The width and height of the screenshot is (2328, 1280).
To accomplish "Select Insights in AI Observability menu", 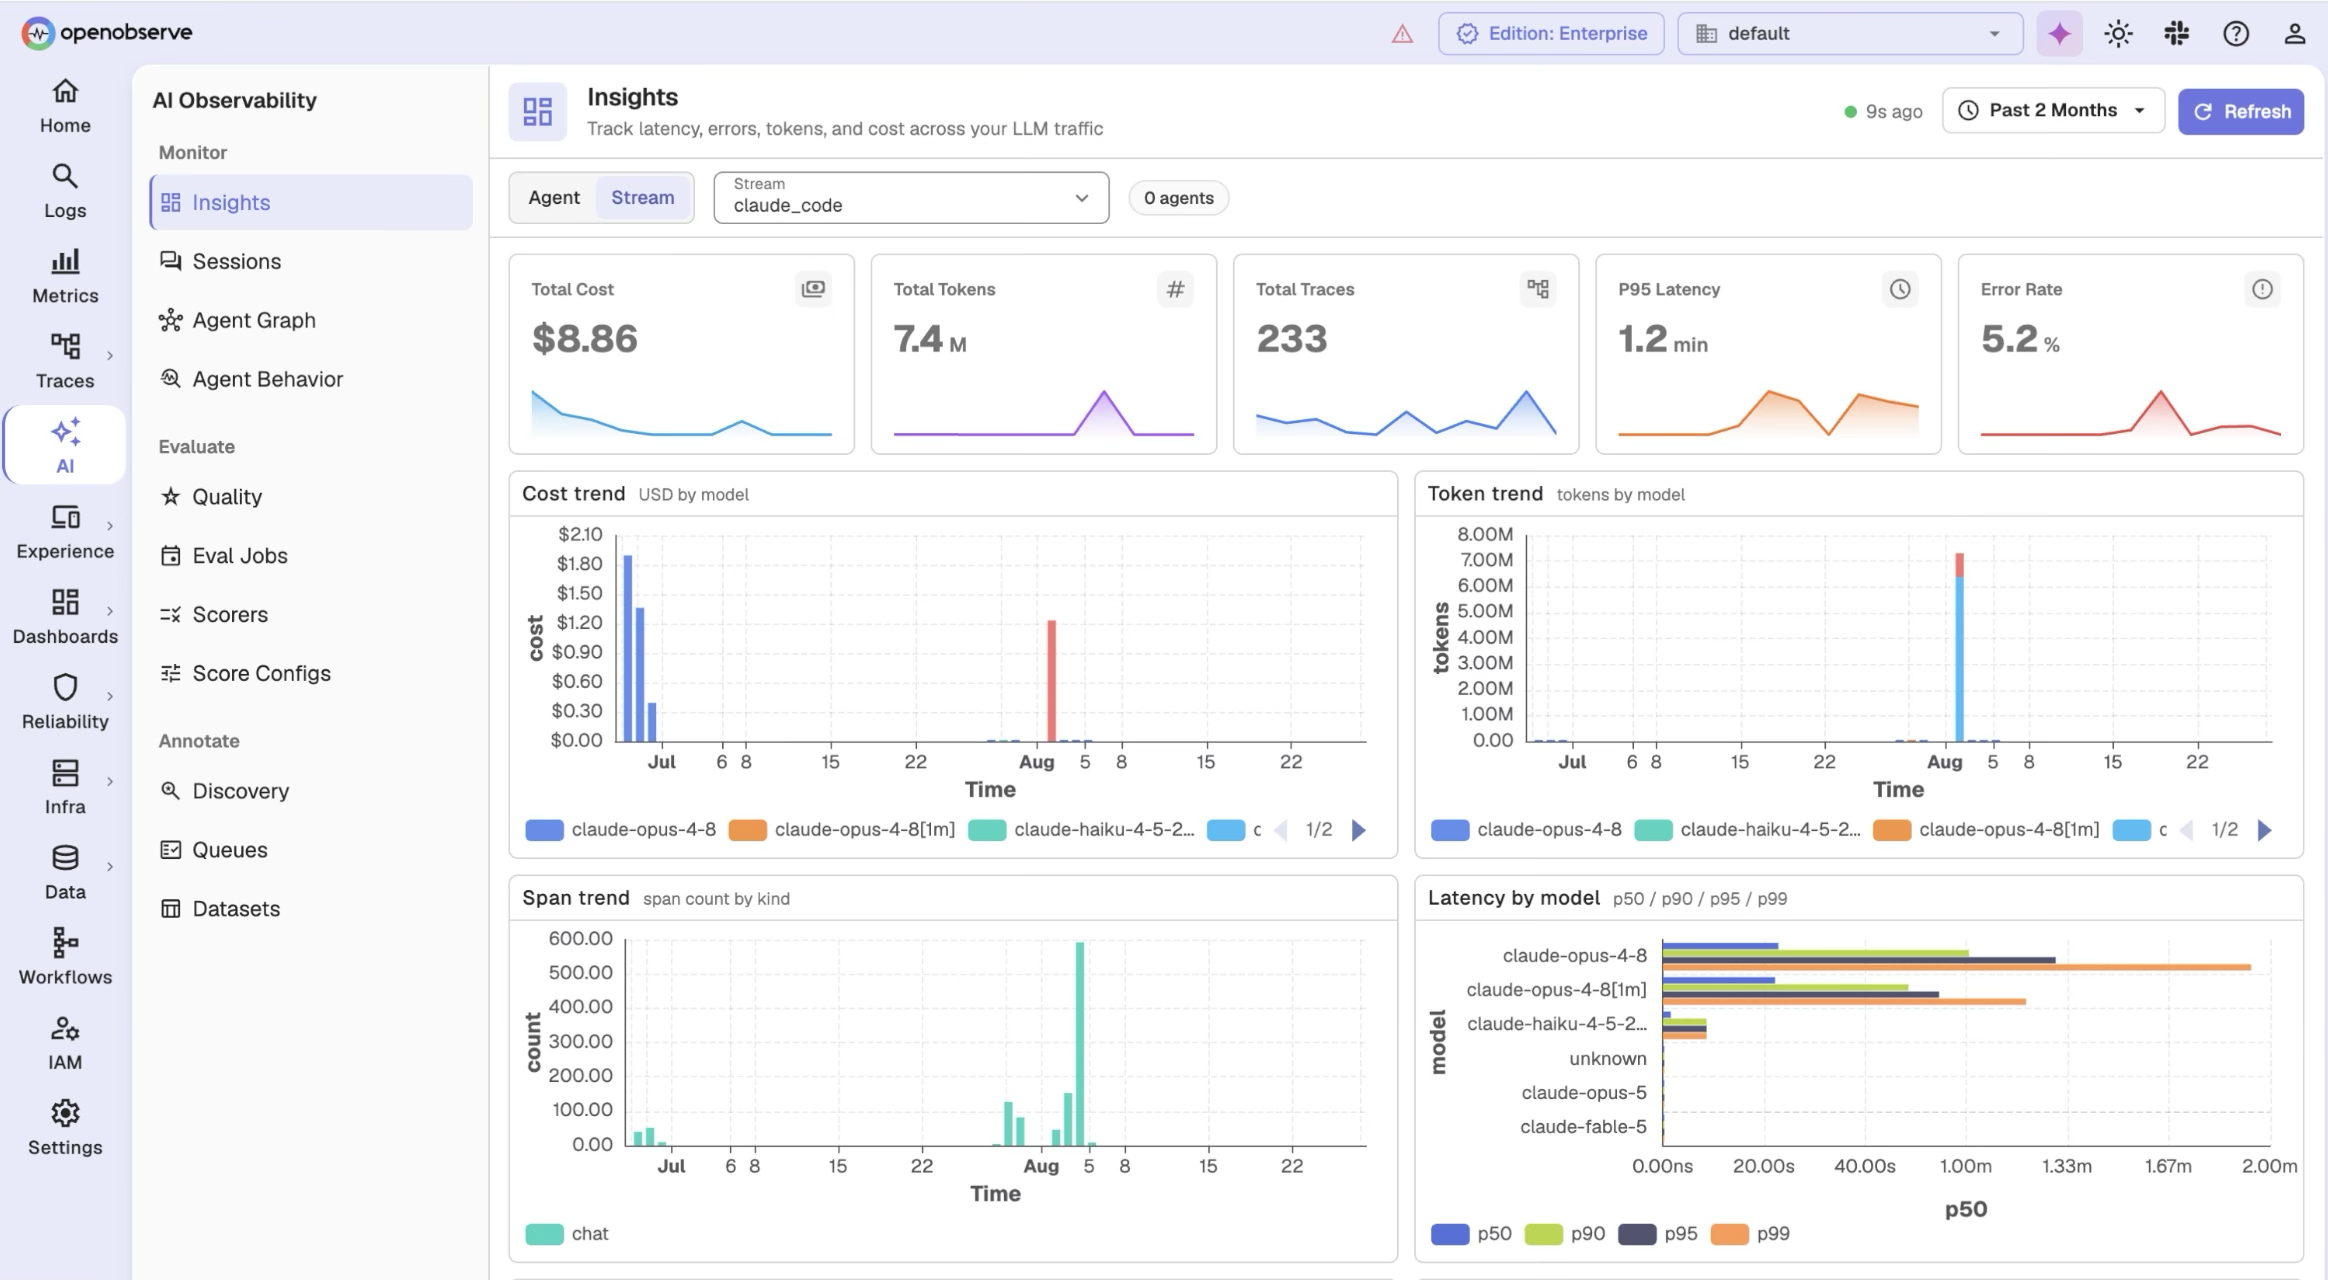I will coord(311,202).
